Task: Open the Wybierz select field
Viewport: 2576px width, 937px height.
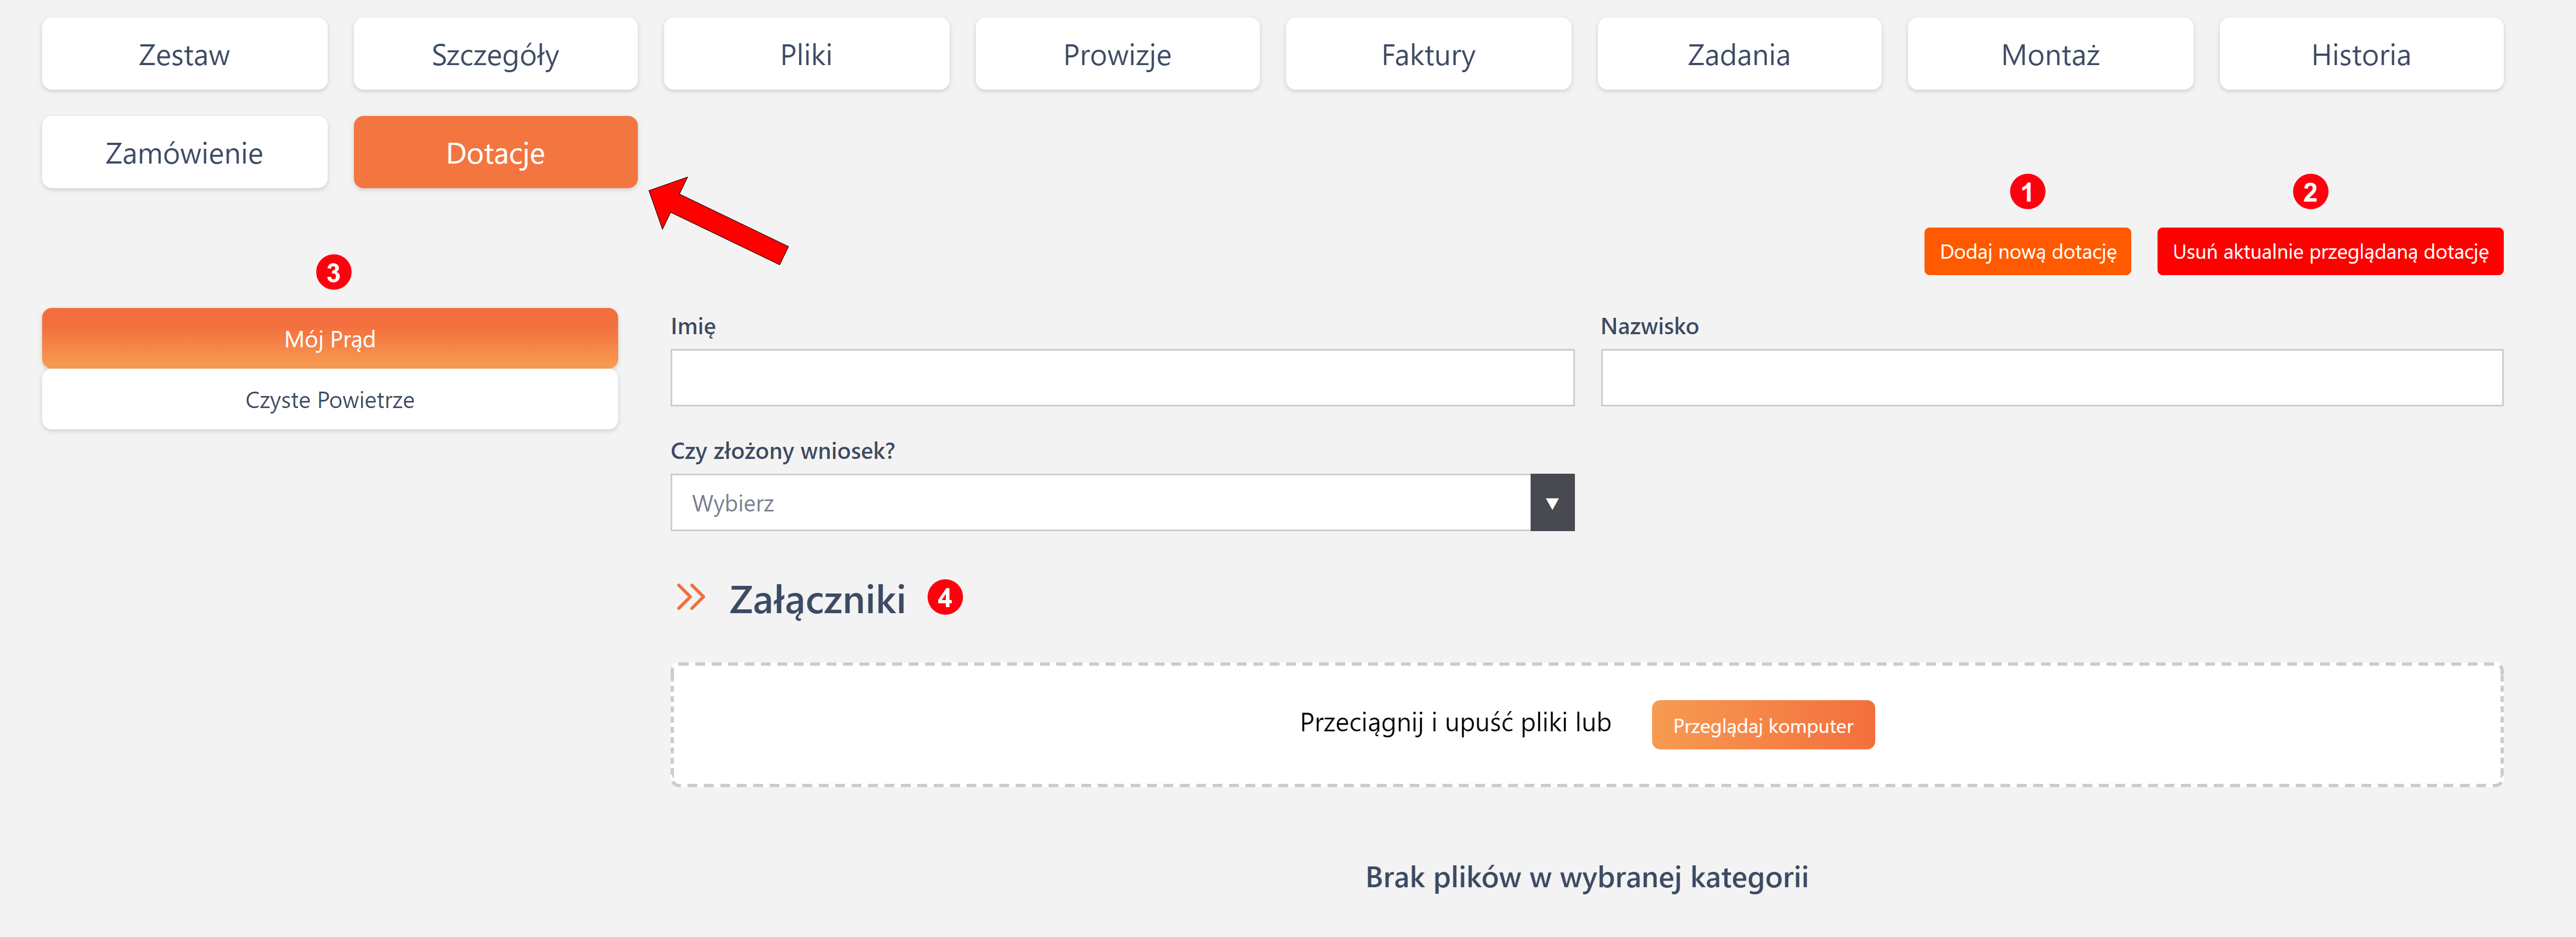Action: click(x=1100, y=503)
